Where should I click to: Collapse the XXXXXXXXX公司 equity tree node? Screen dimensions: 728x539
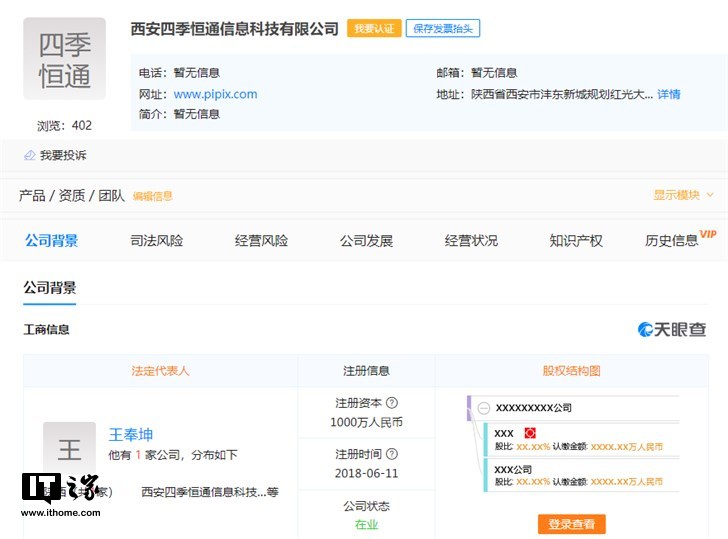[x=484, y=408]
